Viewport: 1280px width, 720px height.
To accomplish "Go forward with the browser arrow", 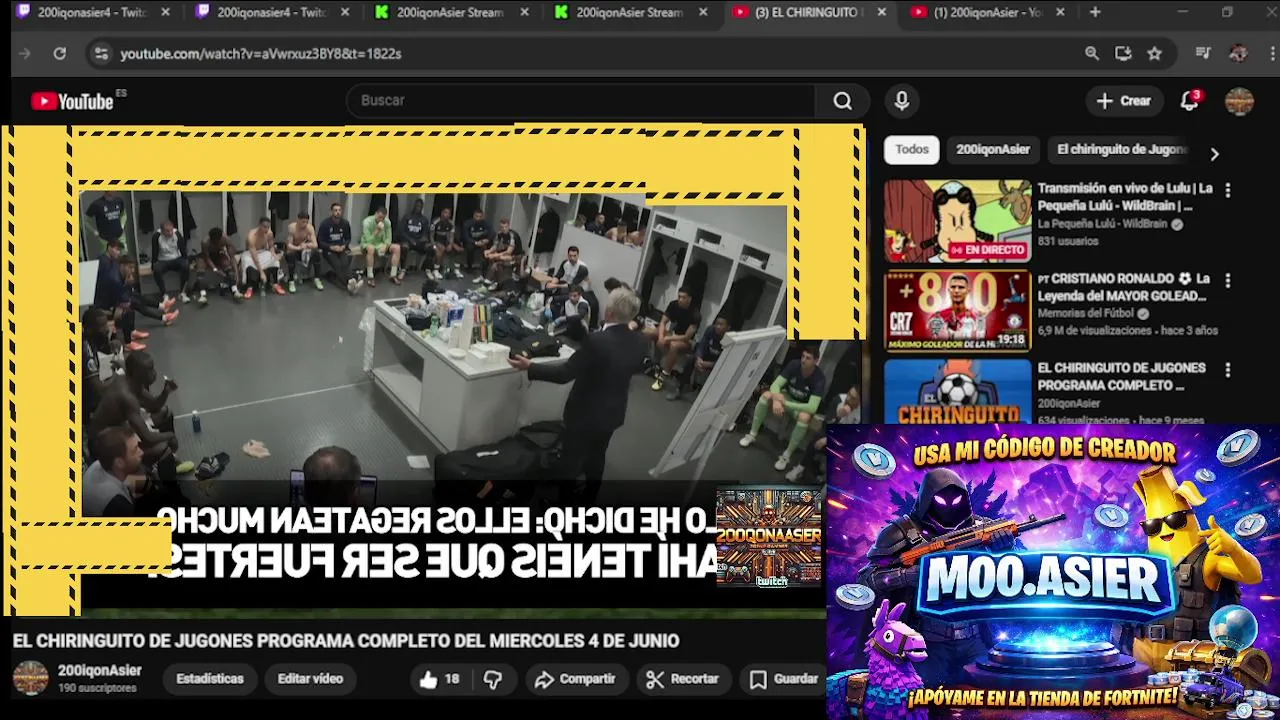I will pos(25,54).
